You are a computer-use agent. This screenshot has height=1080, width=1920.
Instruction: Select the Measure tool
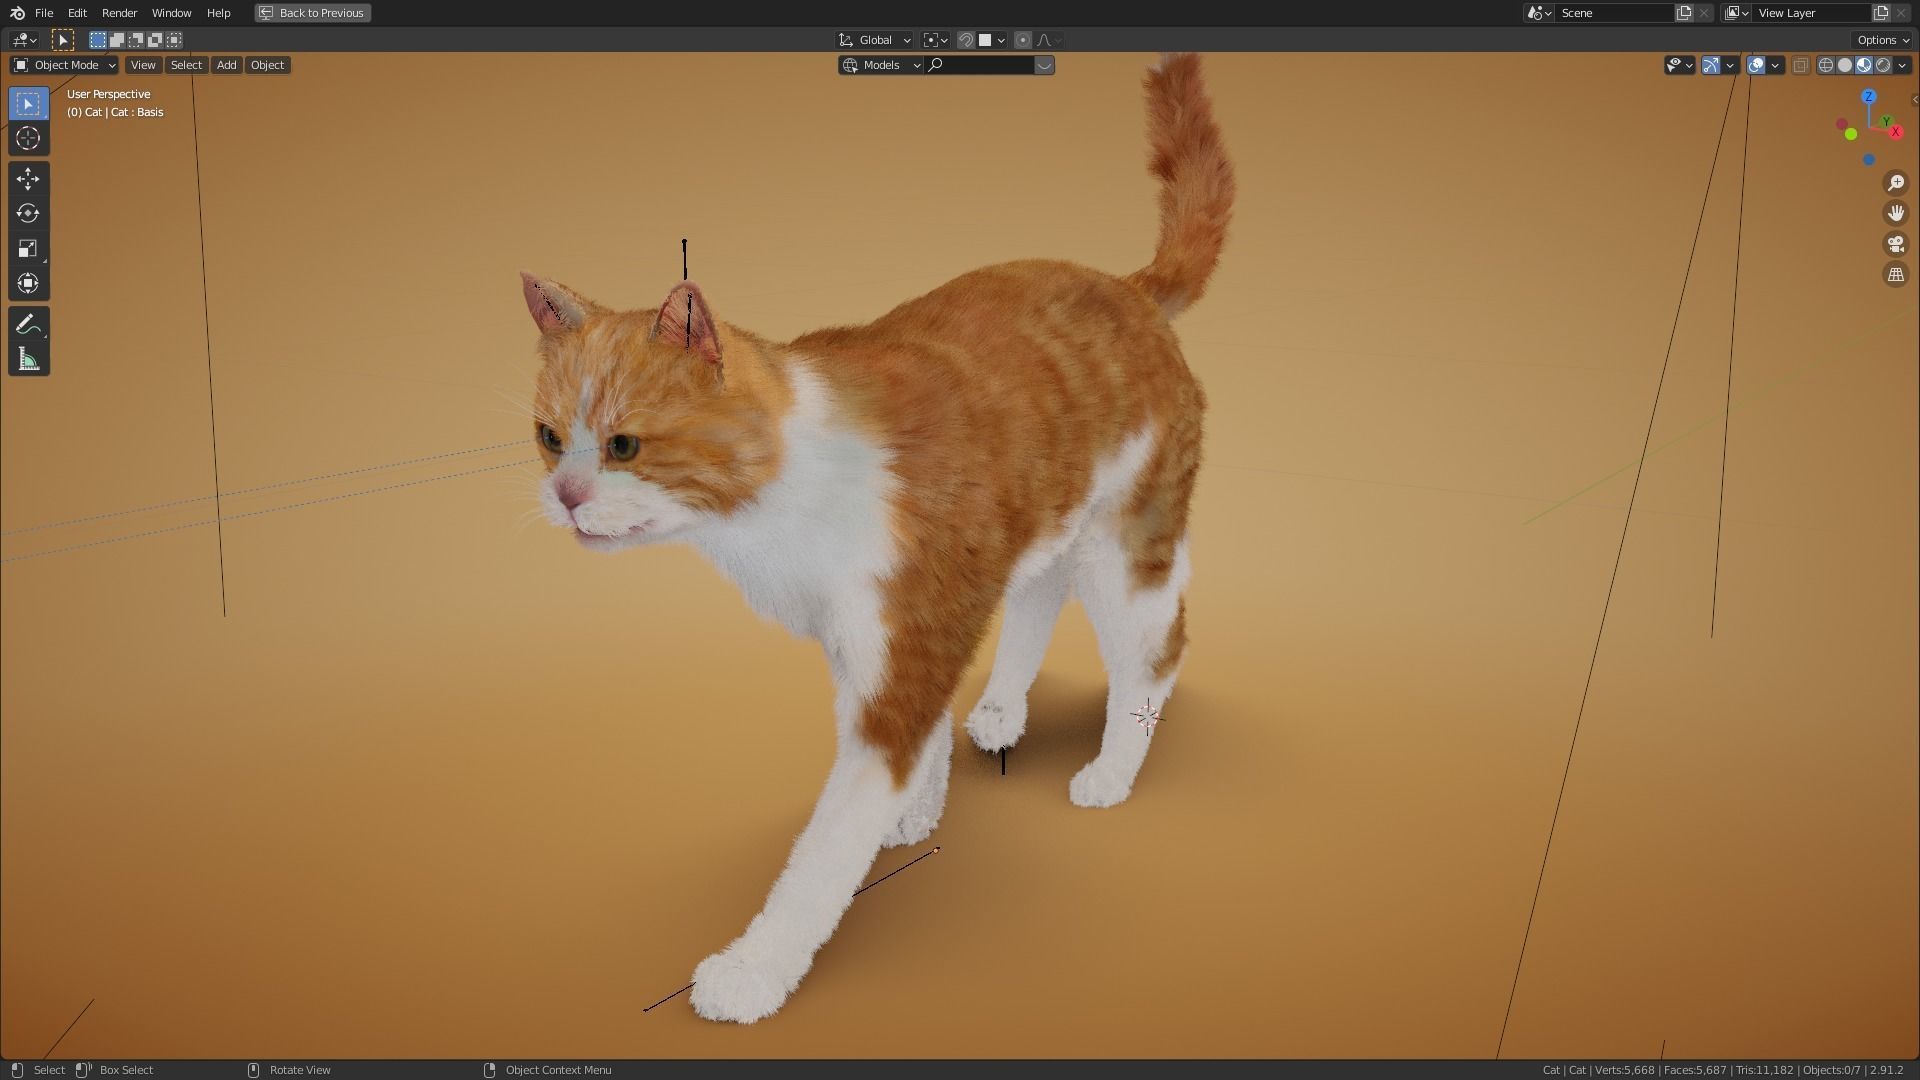pyautogui.click(x=28, y=359)
